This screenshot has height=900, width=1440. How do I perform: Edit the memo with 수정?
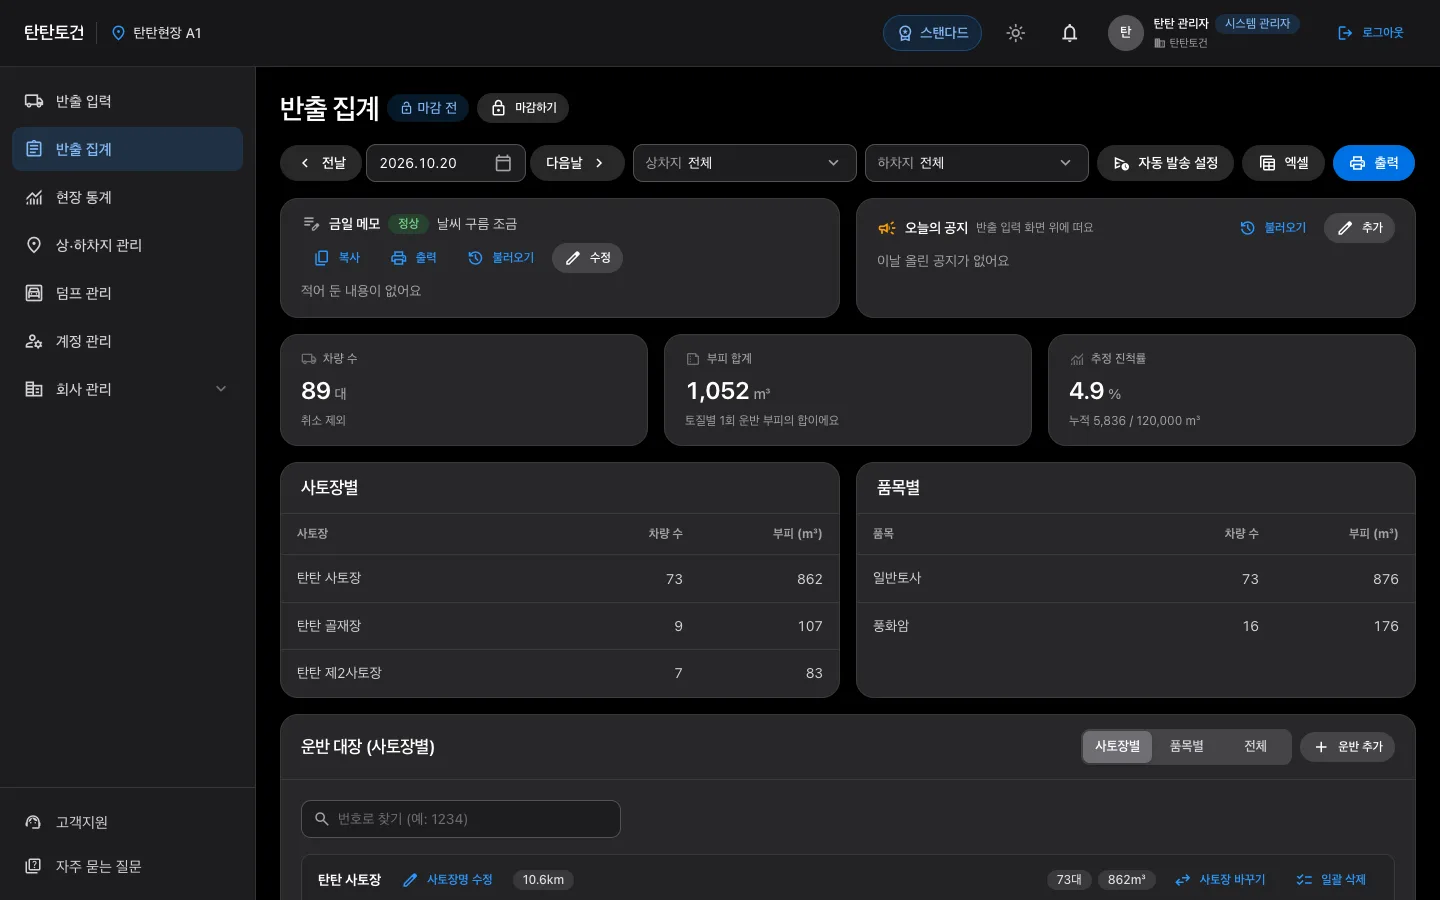[x=588, y=258]
